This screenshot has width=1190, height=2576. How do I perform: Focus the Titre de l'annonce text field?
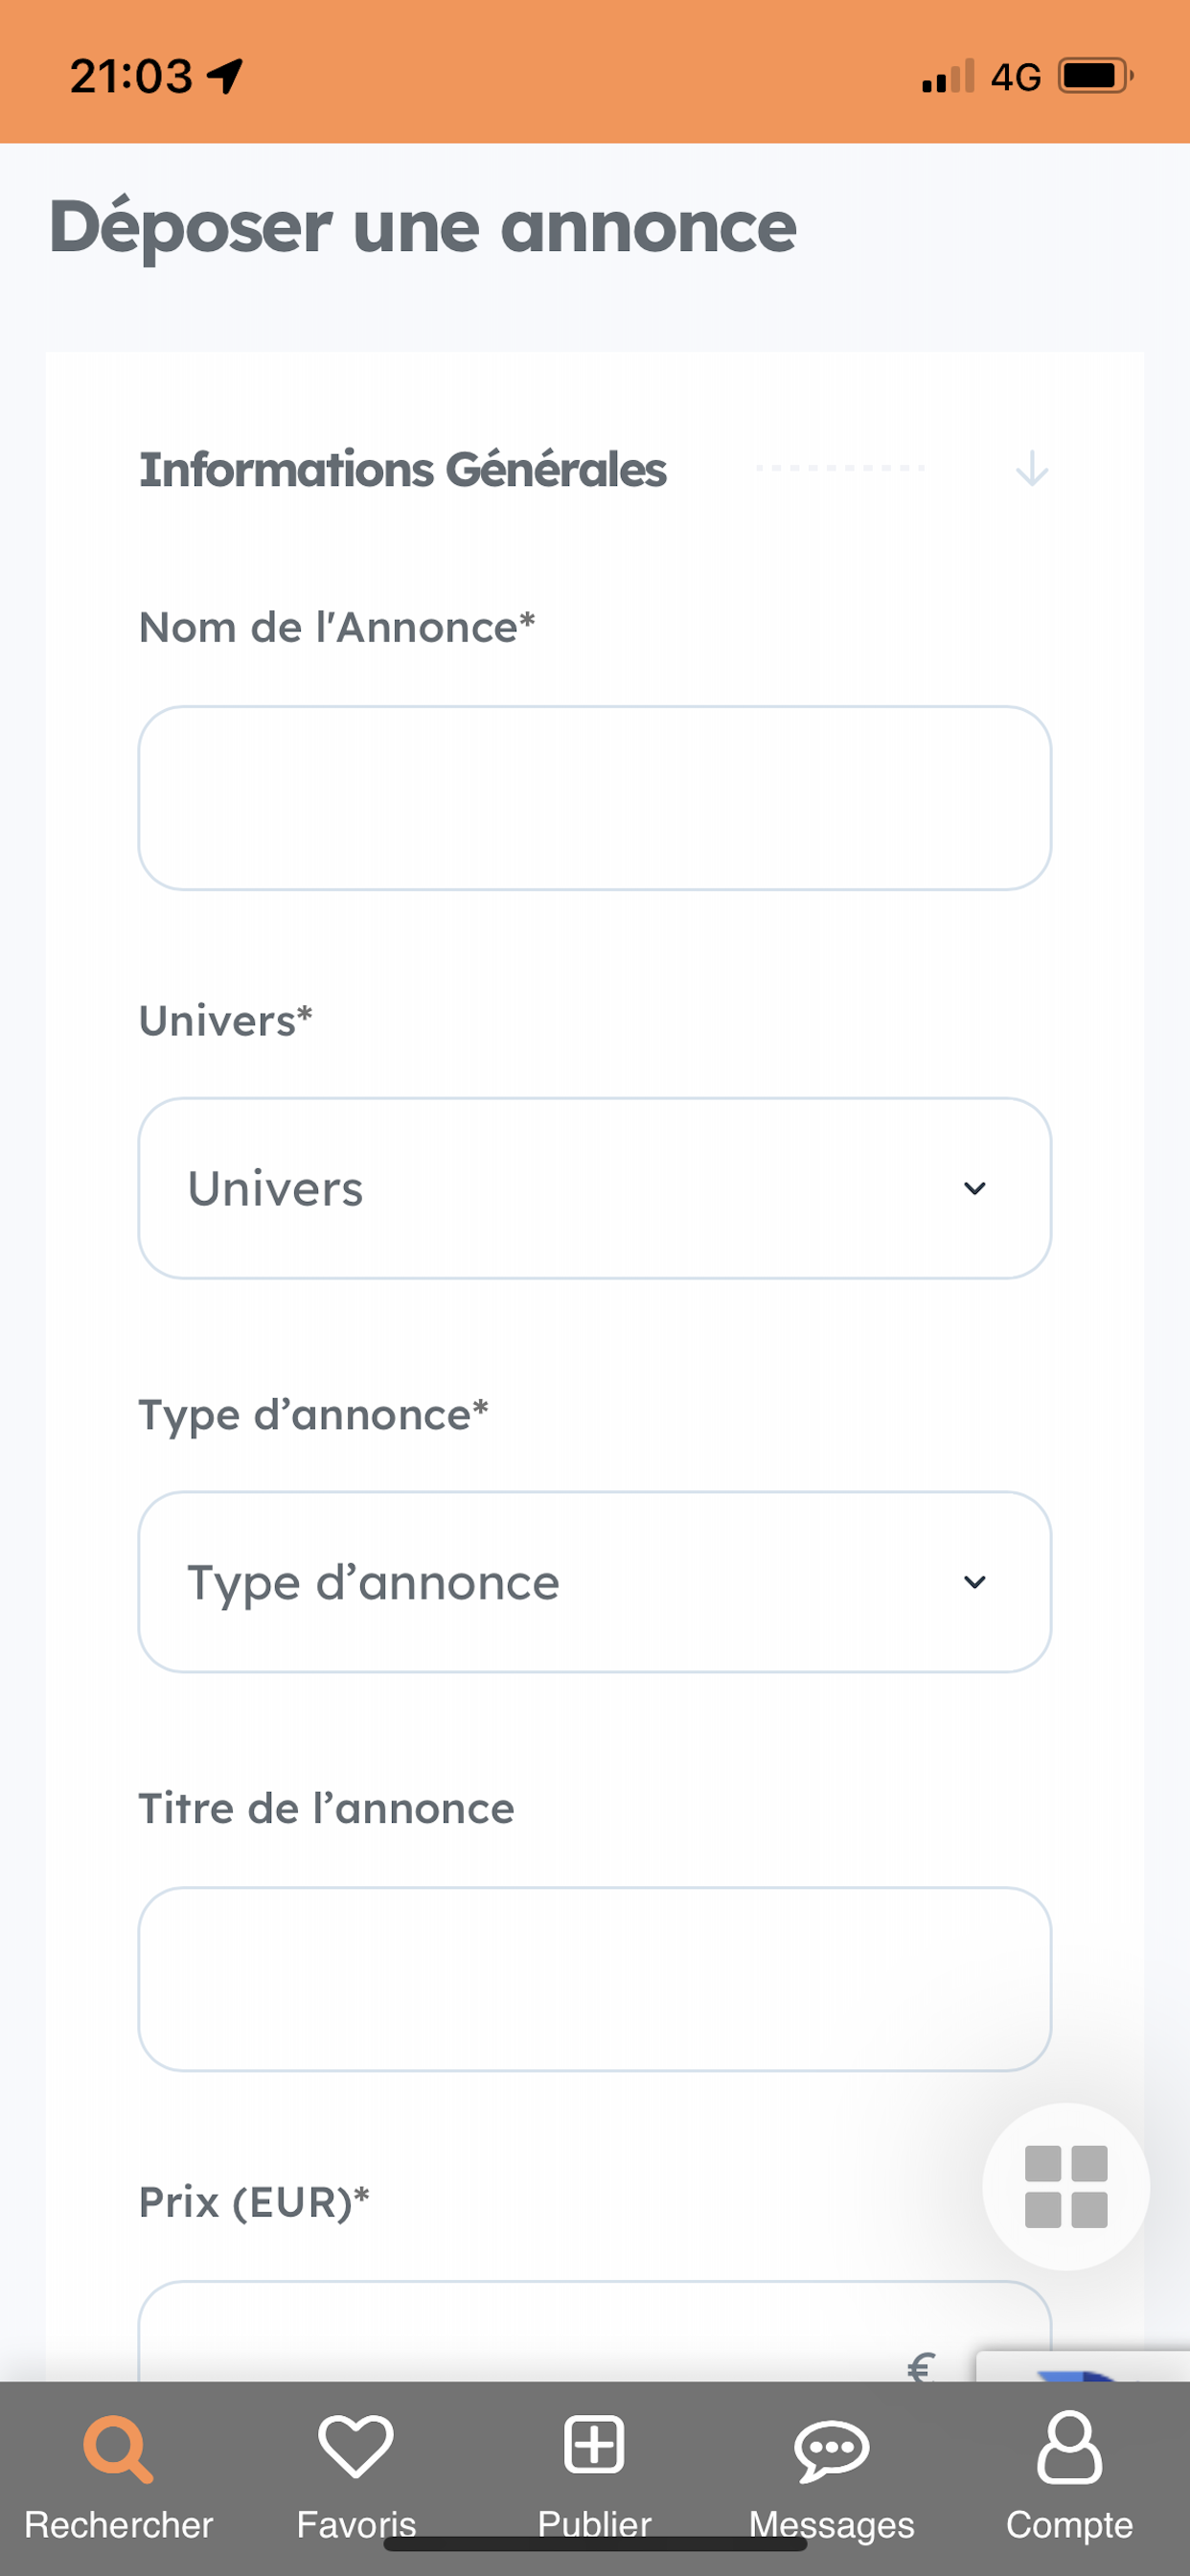pyautogui.click(x=595, y=1979)
